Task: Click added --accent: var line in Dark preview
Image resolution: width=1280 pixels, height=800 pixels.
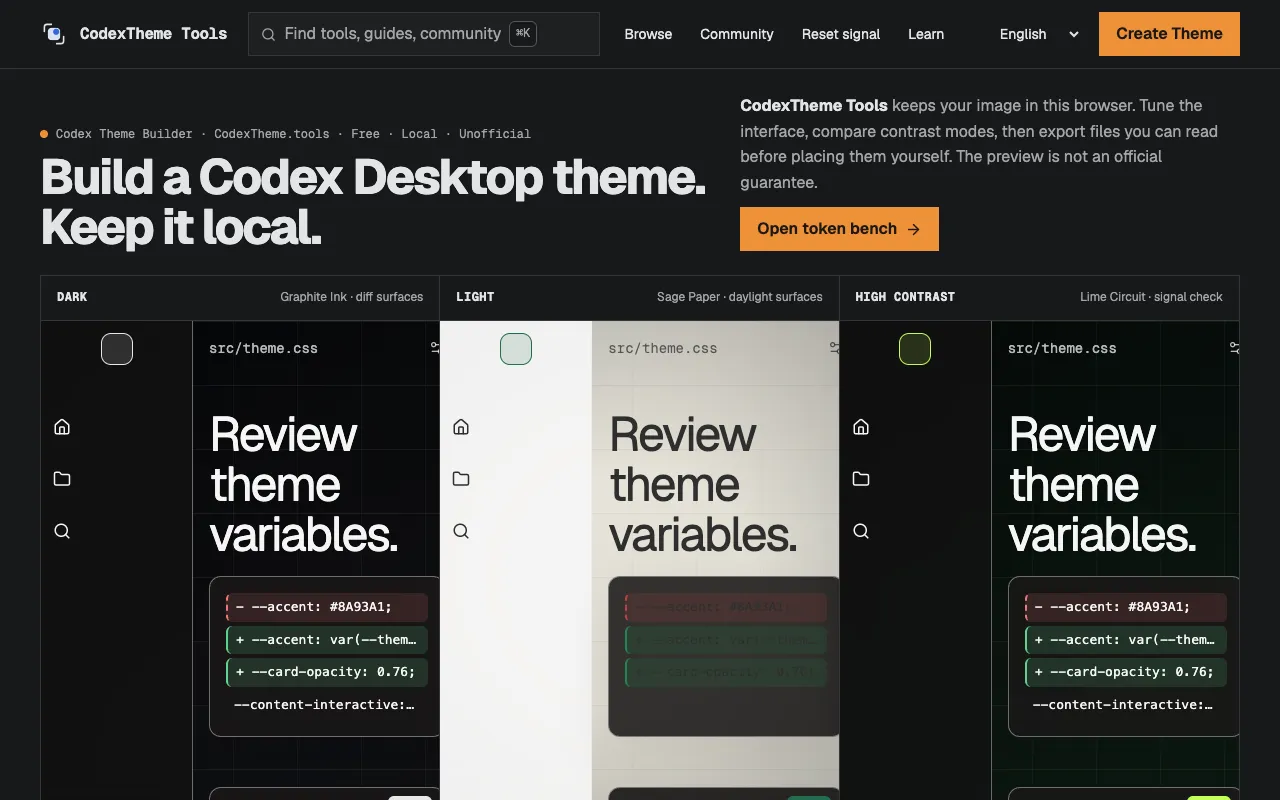Action: (327, 640)
